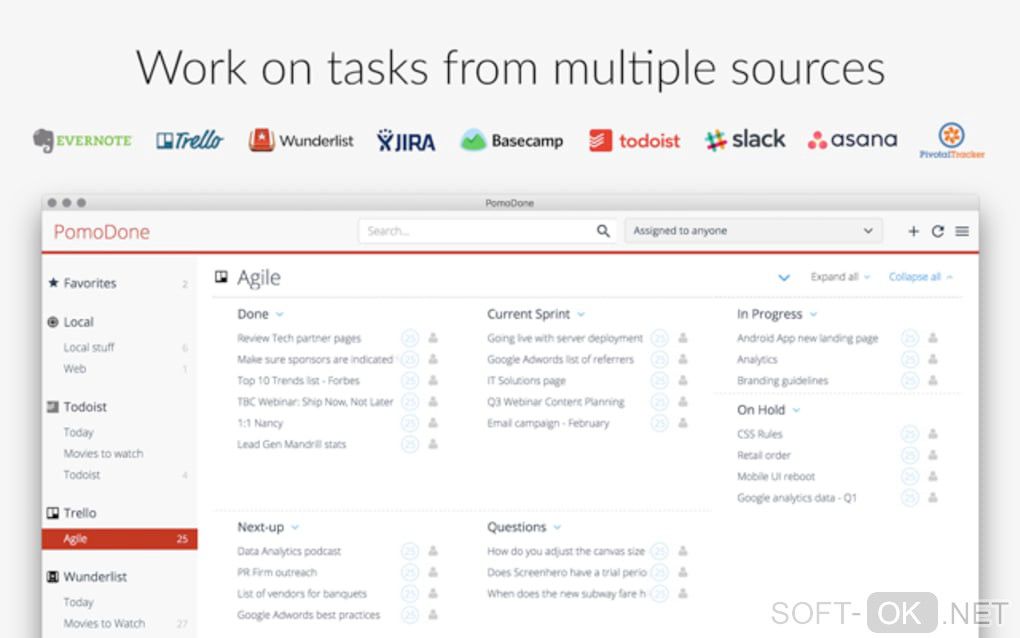The image size is (1020, 638).
Task: Click question How do you adjust the canvas size
Action: (x=566, y=552)
